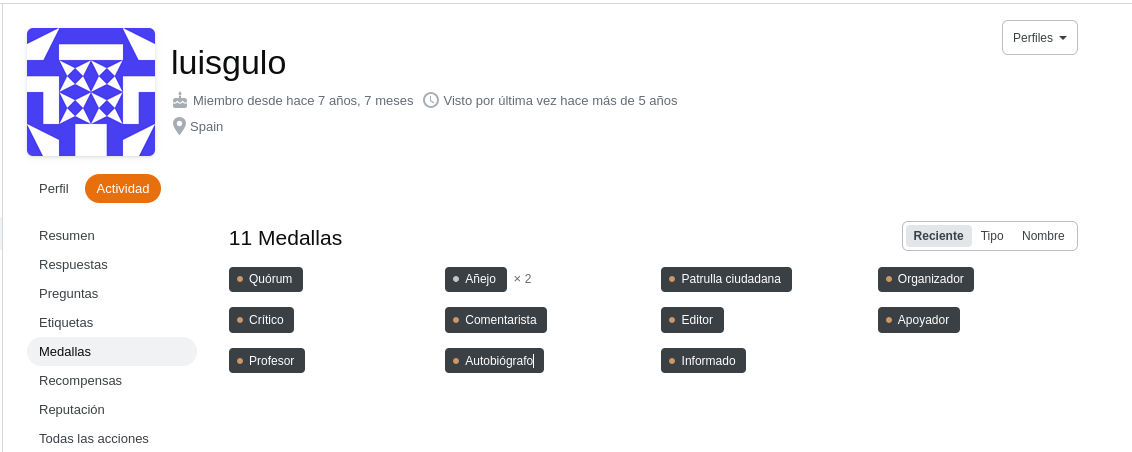Image resolution: width=1132 pixels, height=452 pixels.
Task: Sort medals by Reciente
Action: point(938,236)
